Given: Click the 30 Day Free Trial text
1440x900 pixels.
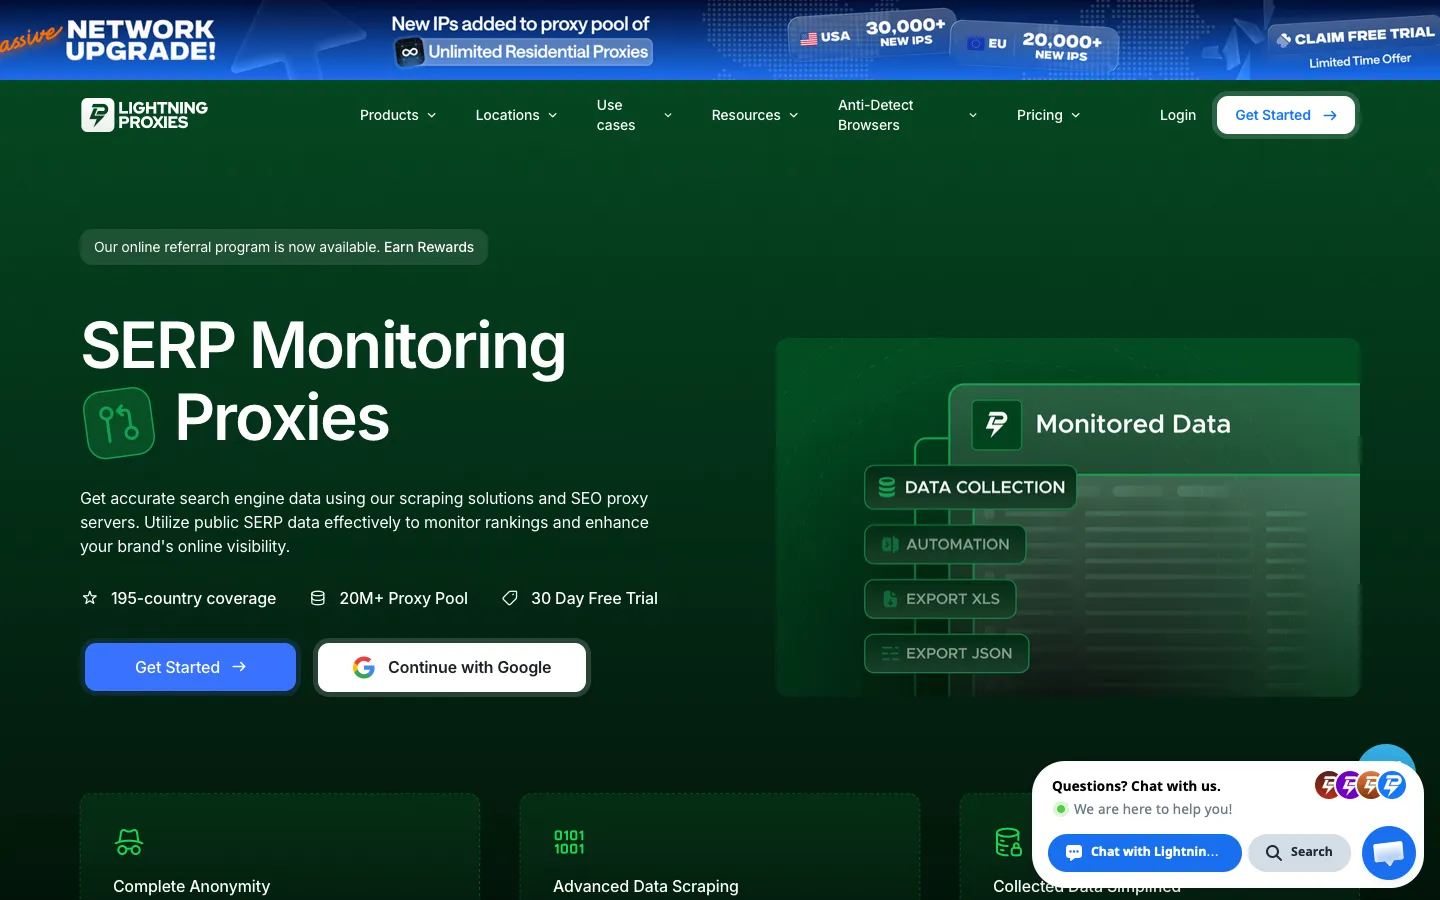Looking at the screenshot, I should 594,598.
